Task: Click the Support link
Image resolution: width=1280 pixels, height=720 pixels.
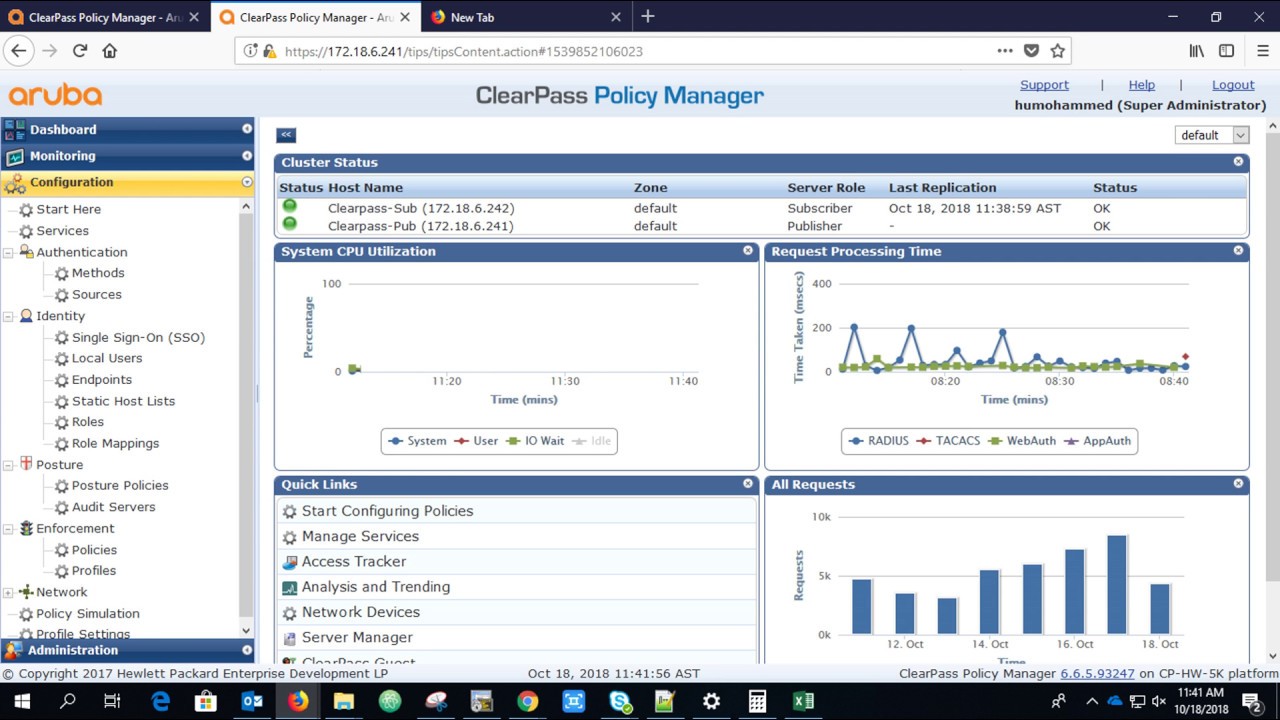Action: pos(1044,85)
